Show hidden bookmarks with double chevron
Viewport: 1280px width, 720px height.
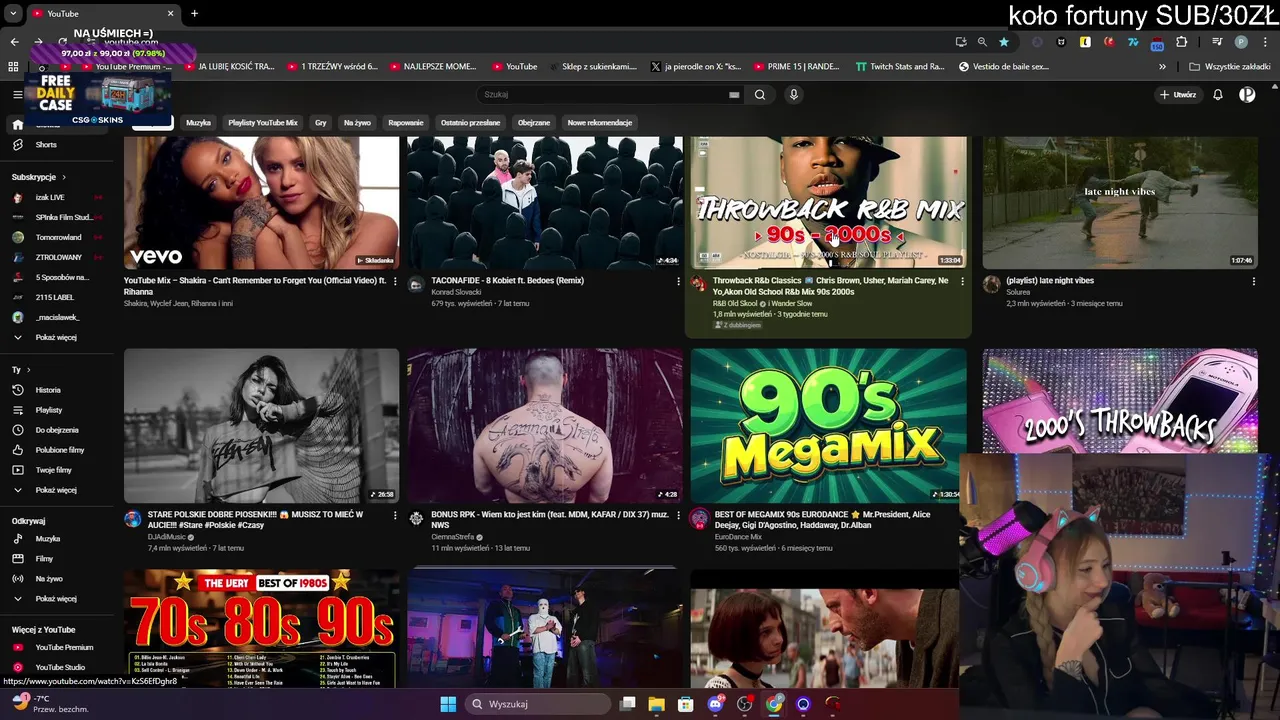click(1162, 67)
